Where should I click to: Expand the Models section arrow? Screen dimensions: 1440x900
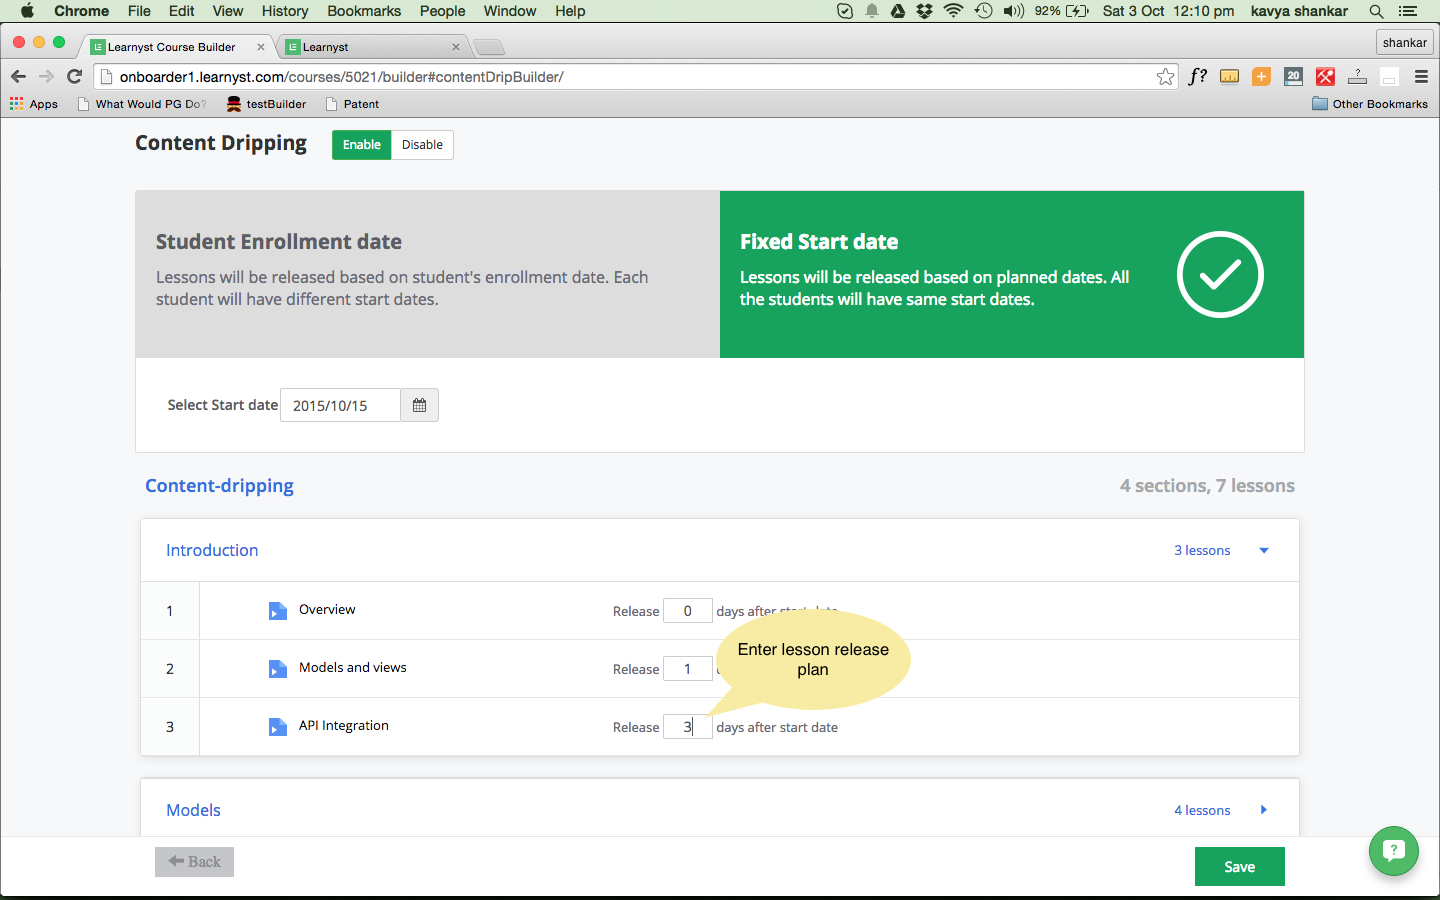click(x=1264, y=810)
